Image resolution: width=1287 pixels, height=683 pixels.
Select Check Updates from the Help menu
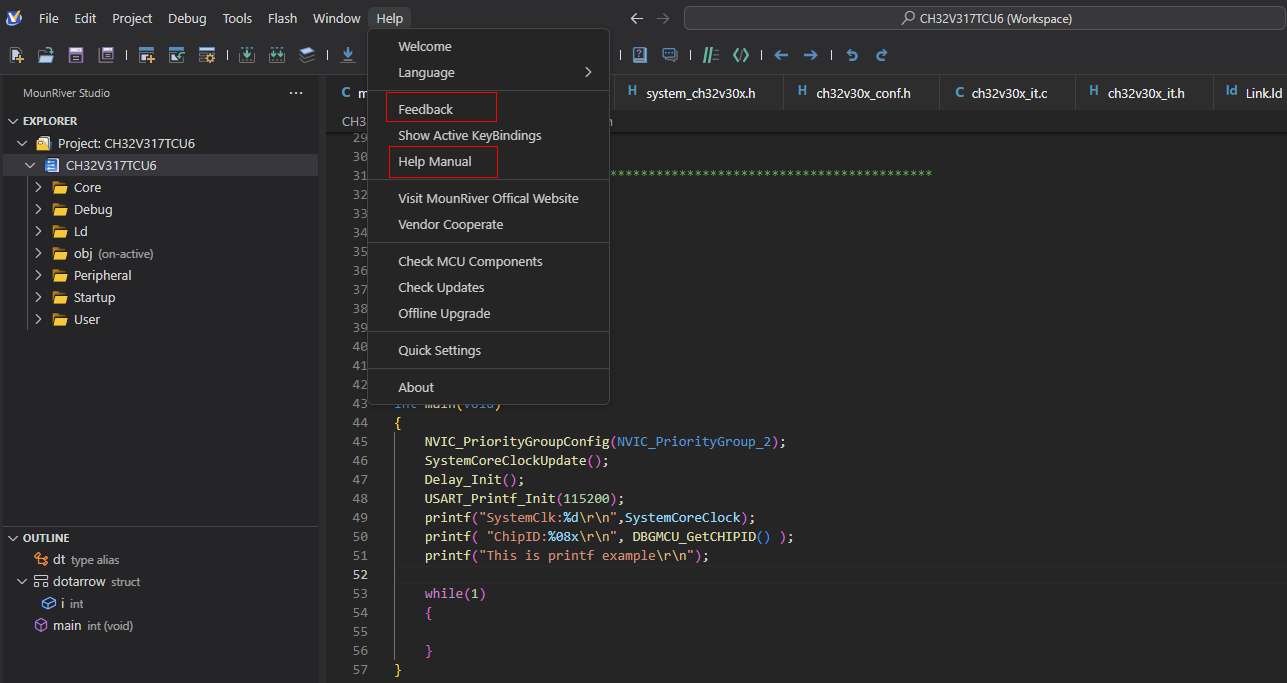pyautogui.click(x=441, y=287)
